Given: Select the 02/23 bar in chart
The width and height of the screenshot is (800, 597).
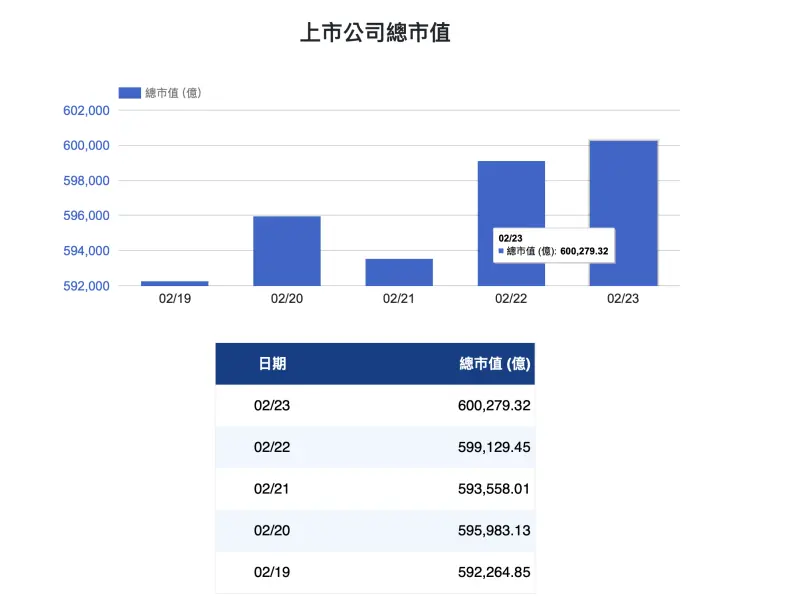Looking at the screenshot, I should pyautogui.click(x=623, y=213).
